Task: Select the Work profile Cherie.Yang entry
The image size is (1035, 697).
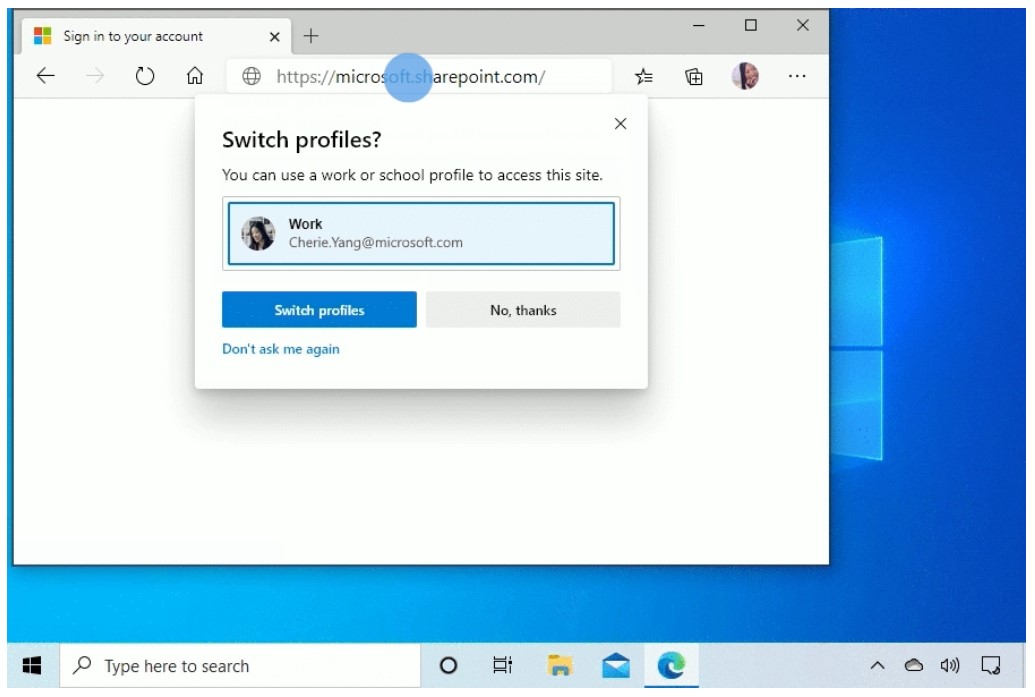Action: coord(421,233)
